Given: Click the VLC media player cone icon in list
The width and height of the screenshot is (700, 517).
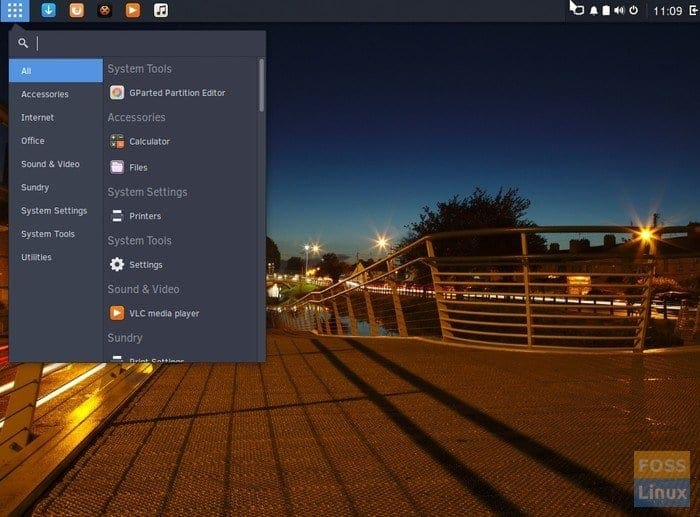Looking at the screenshot, I should (x=117, y=313).
